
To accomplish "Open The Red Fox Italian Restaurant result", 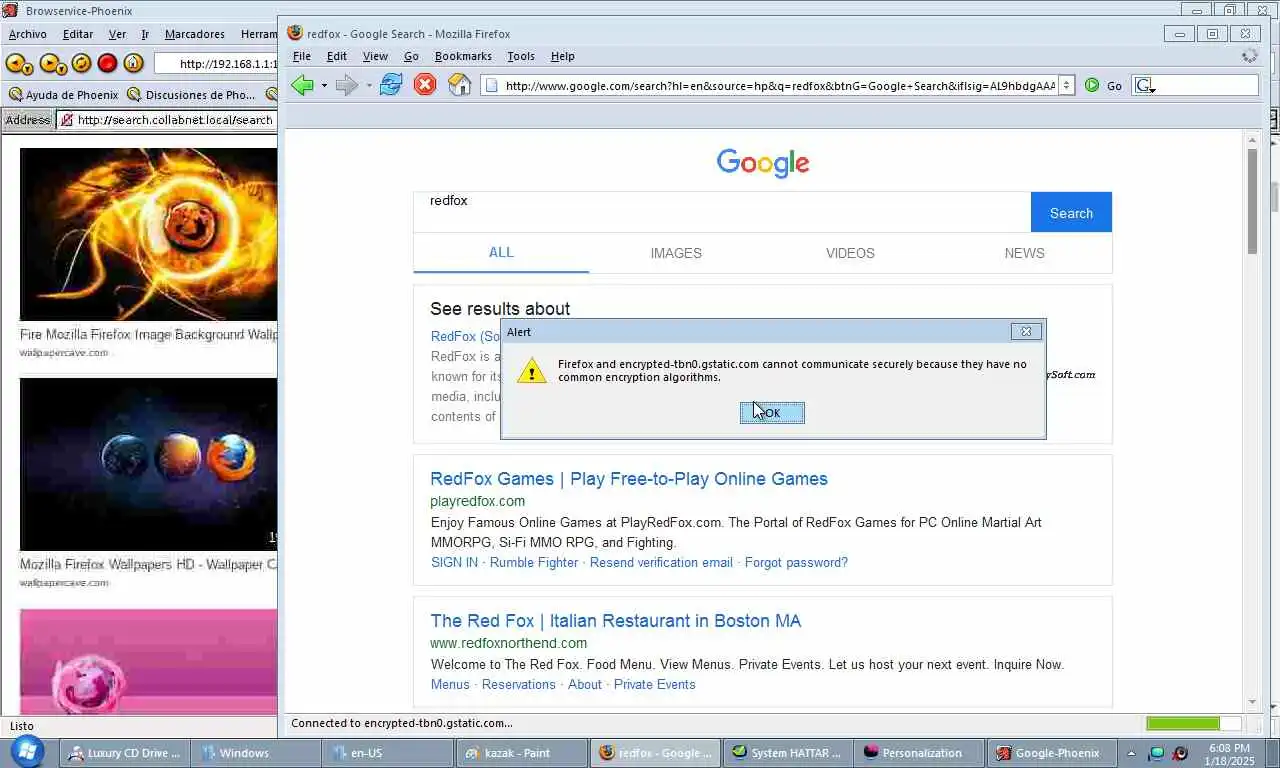I will click(616, 621).
